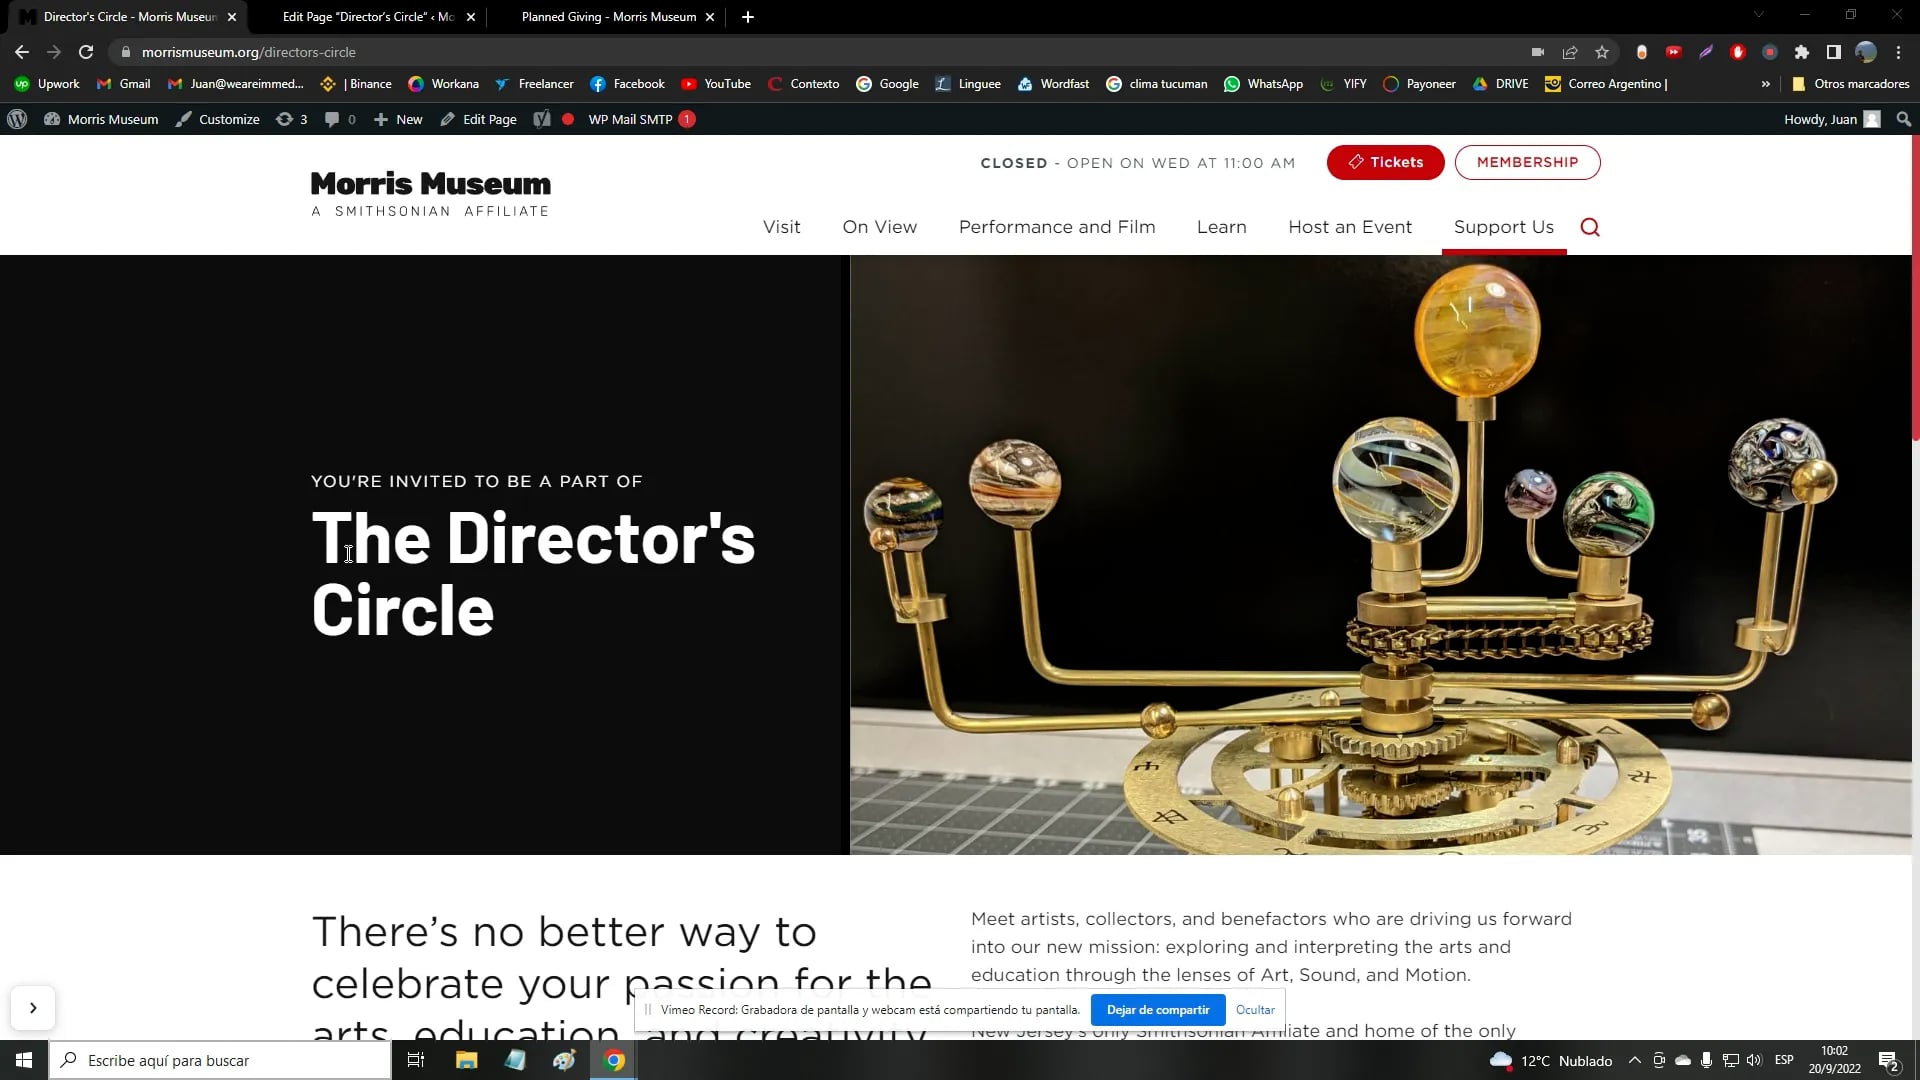Open Performance and Film menu
1920x1080 pixels.
(x=1057, y=227)
